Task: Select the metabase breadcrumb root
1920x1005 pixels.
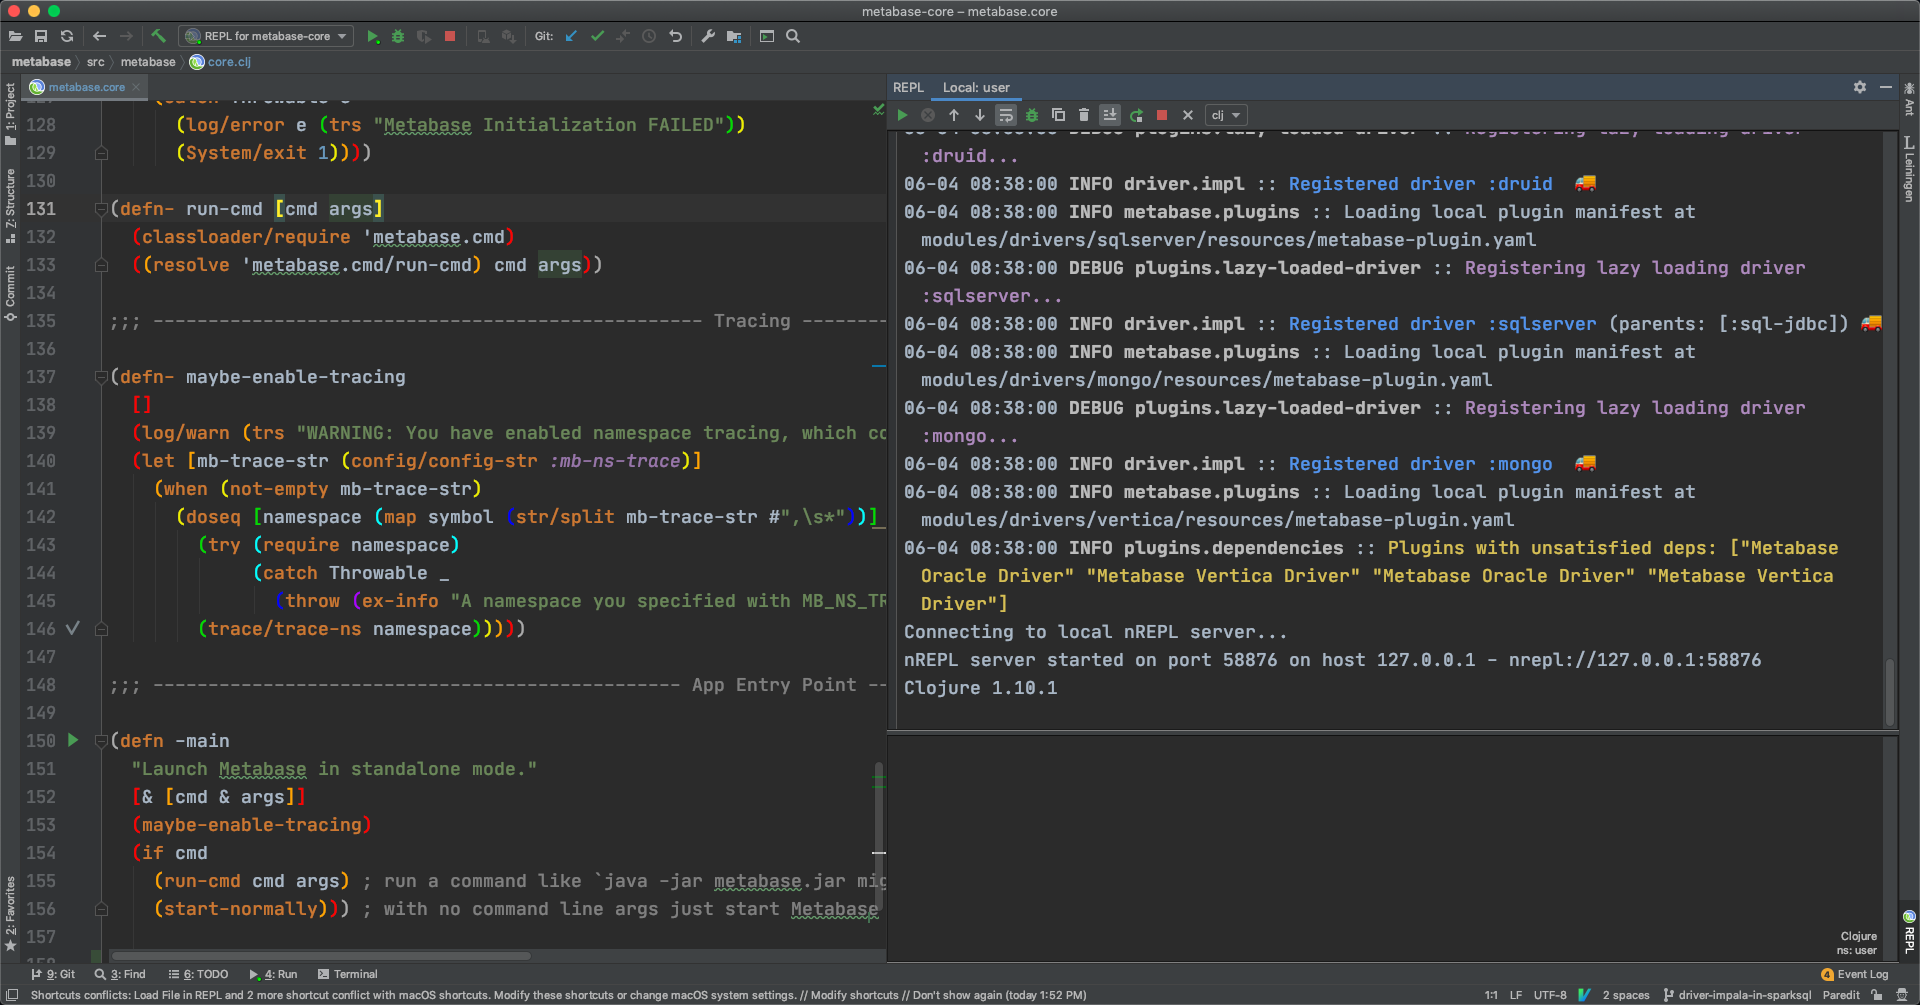Action: (41, 62)
